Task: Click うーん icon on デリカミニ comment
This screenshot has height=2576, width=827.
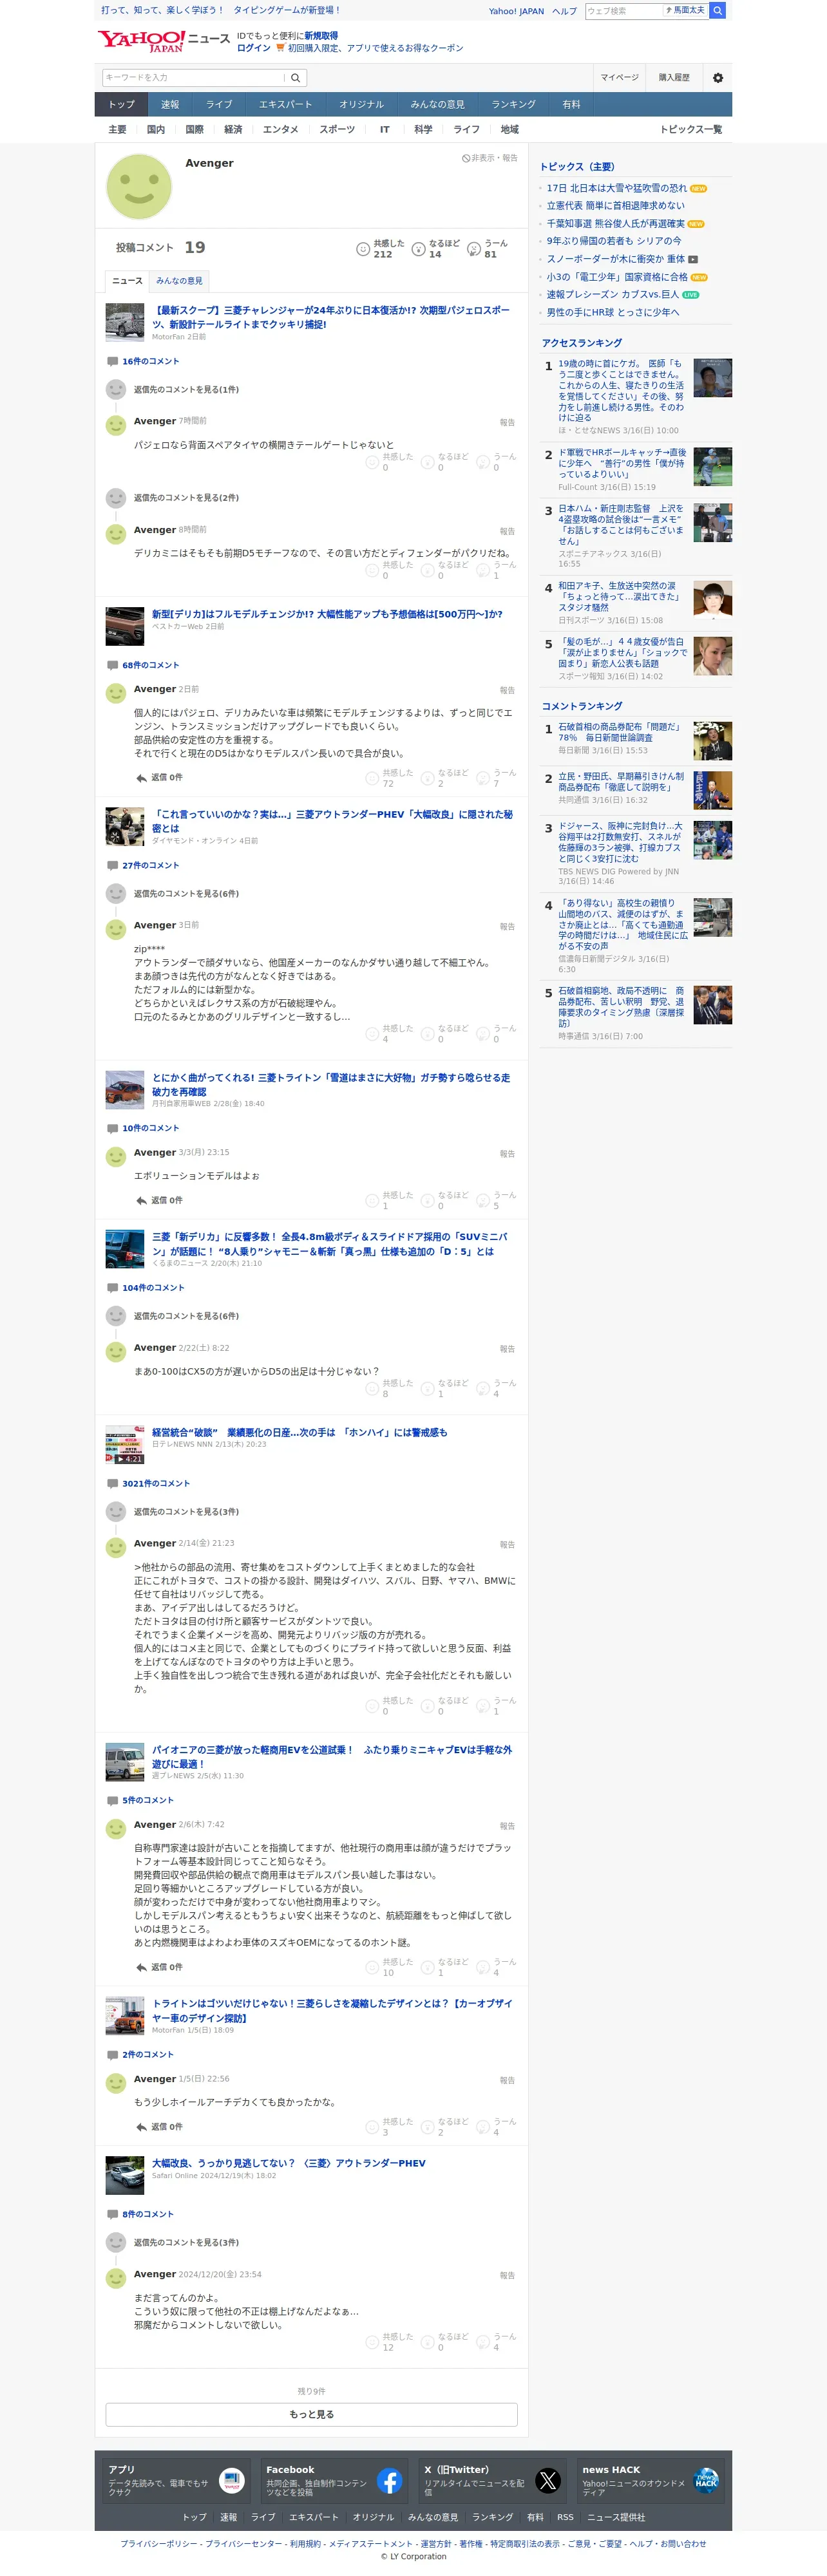Action: click(482, 570)
